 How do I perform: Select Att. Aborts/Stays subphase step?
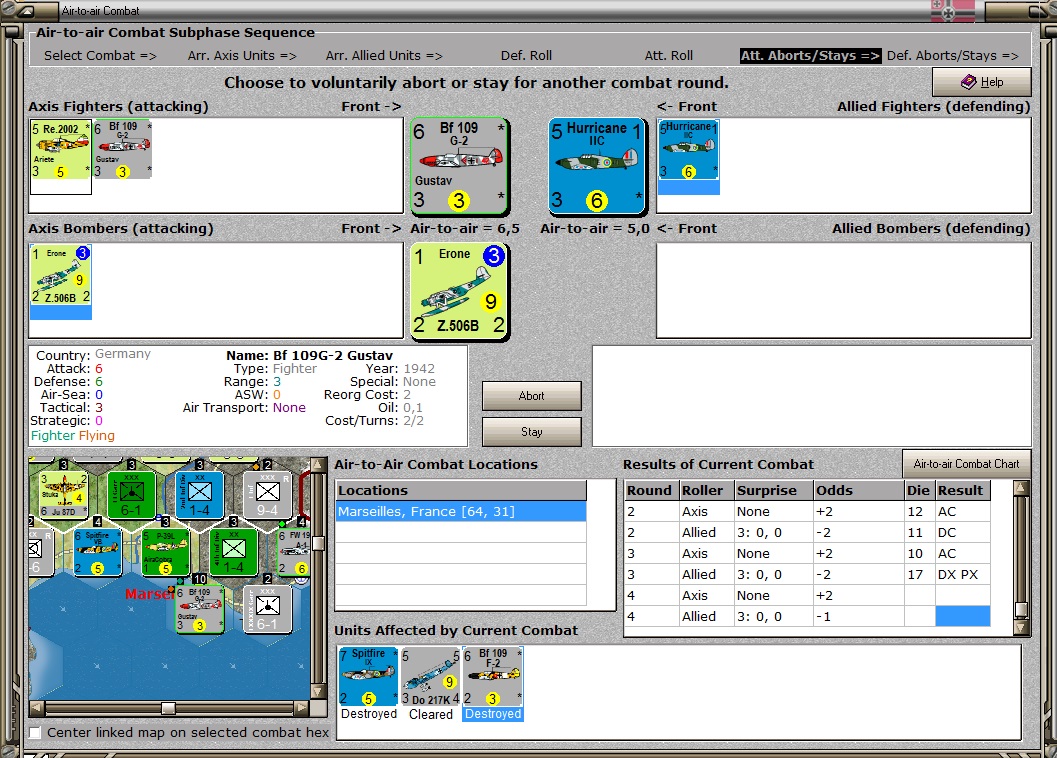(810, 56)
